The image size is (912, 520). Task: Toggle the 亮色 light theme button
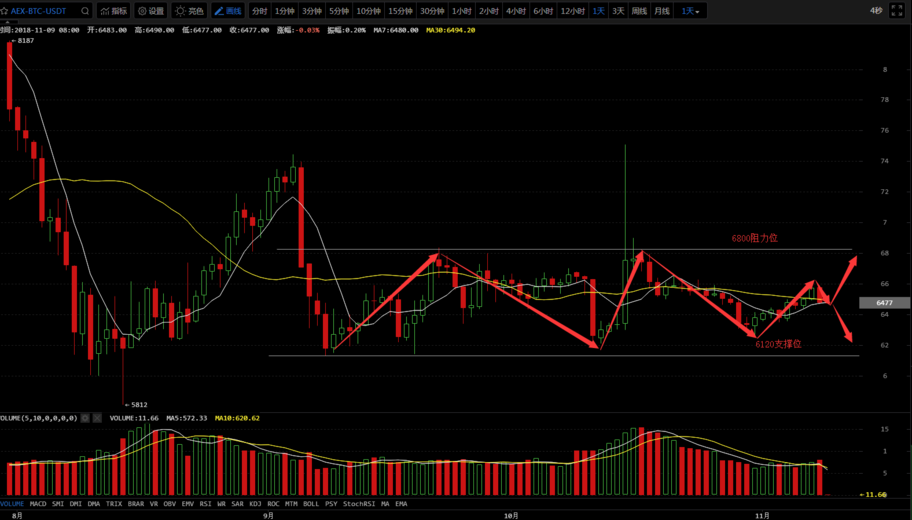coord(190,10)
